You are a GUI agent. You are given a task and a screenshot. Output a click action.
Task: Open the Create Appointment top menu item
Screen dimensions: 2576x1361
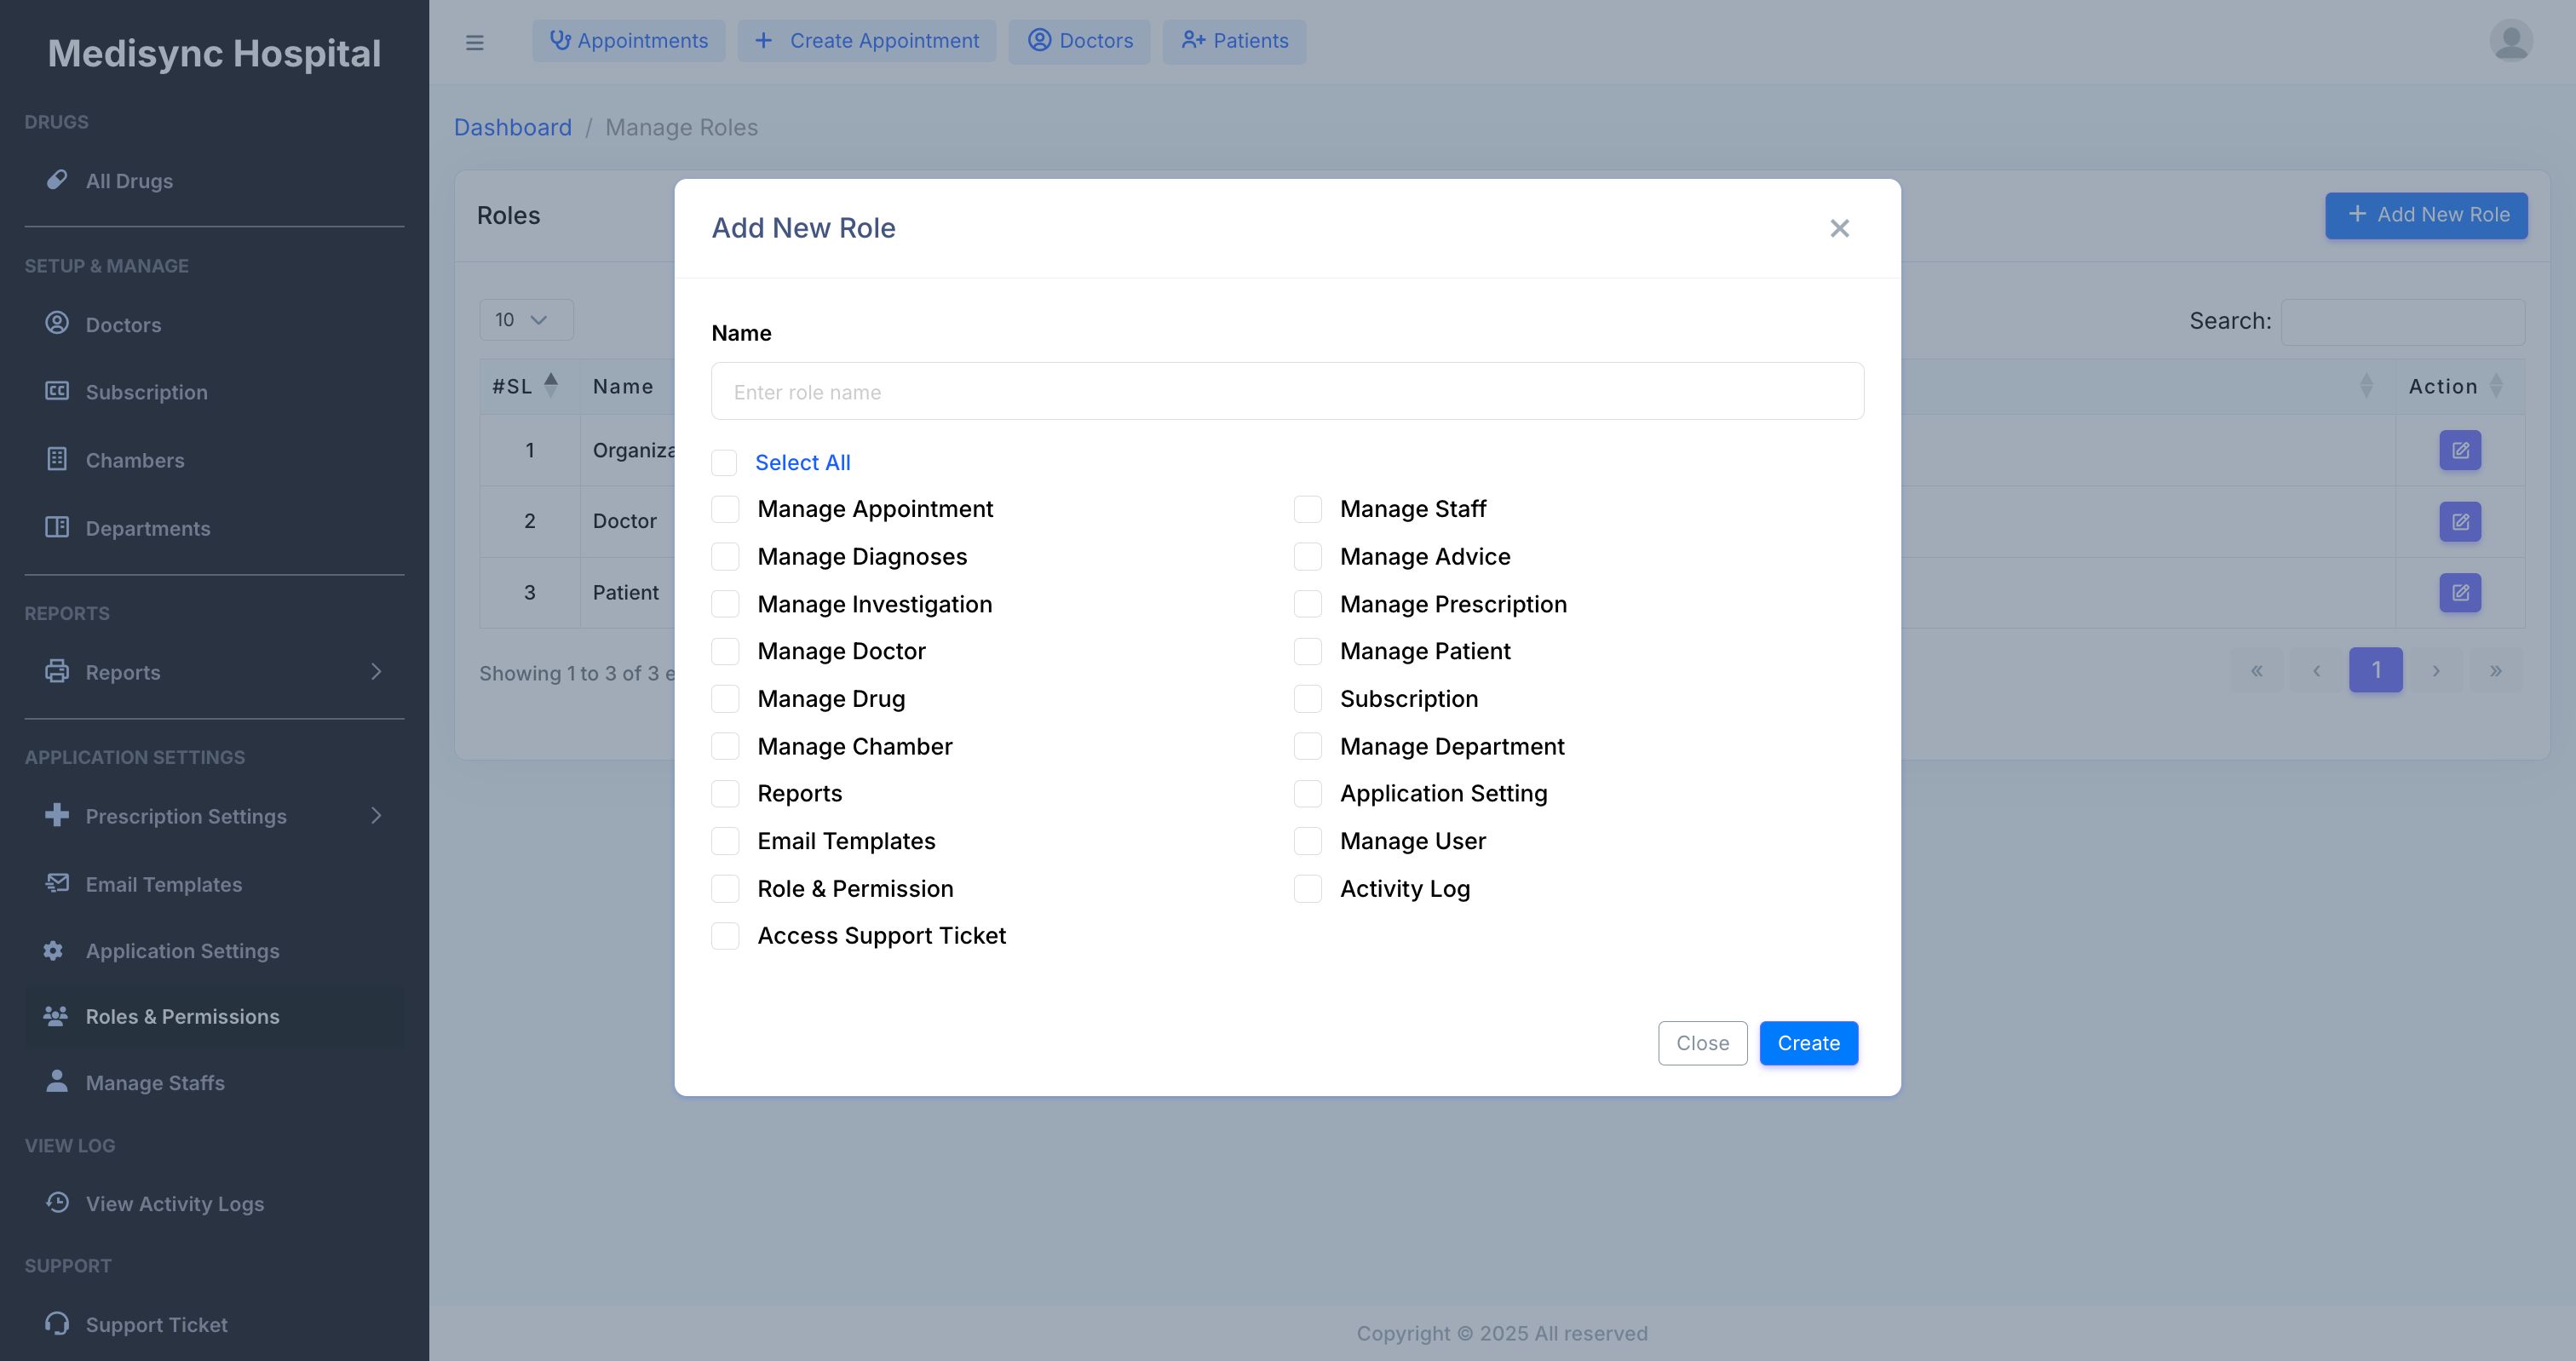pyautogui.click(x=866, y=41)
